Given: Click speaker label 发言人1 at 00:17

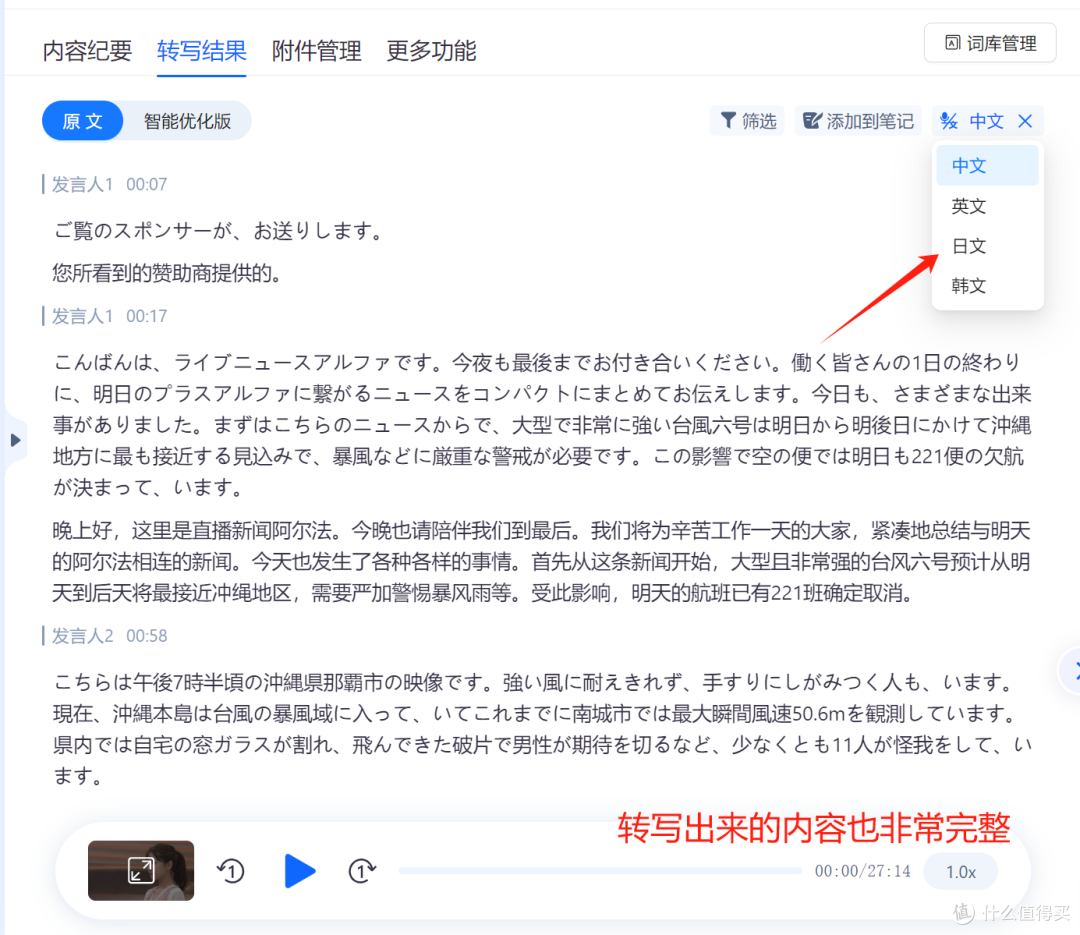Looking at the screenshot, I should (83, 316).
